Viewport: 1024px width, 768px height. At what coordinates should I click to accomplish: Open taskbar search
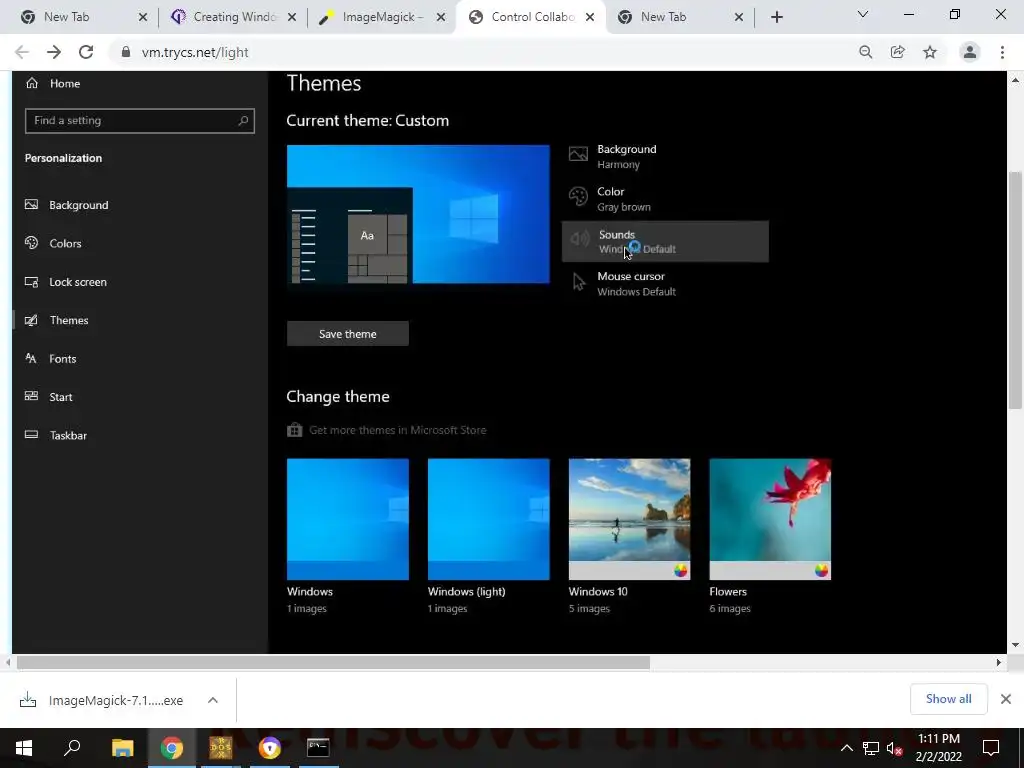[x=72, y=748]
